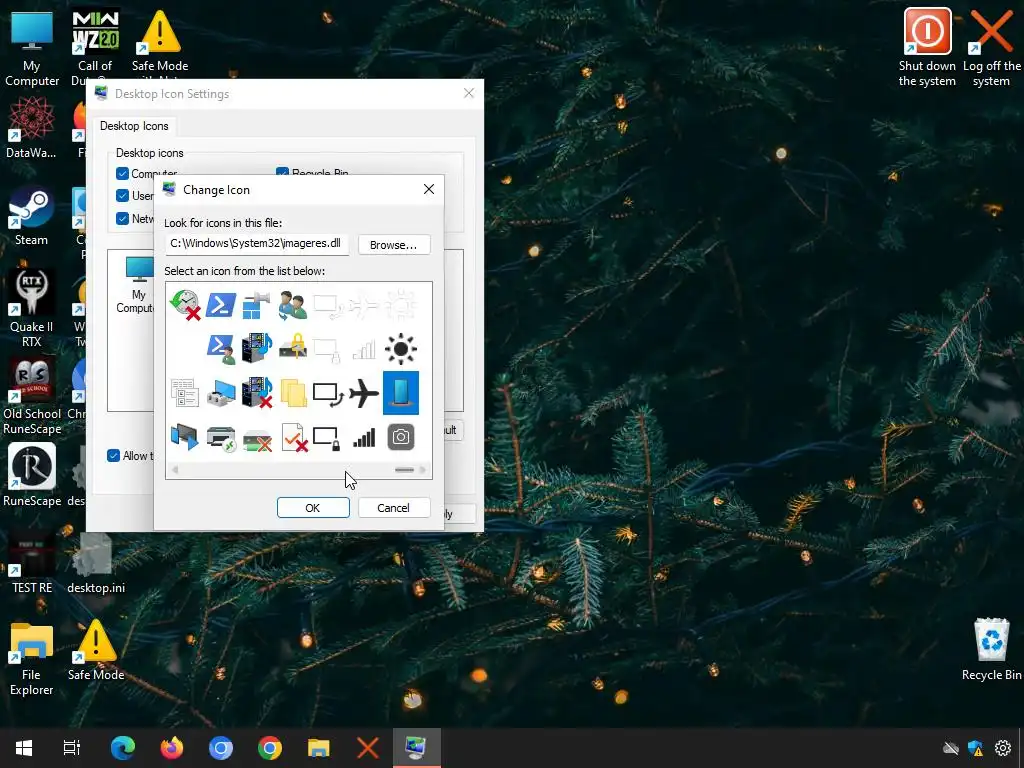Pick the remote printer icon
This screenshot has width=1024, height=768.
click(x=221, y=438)
